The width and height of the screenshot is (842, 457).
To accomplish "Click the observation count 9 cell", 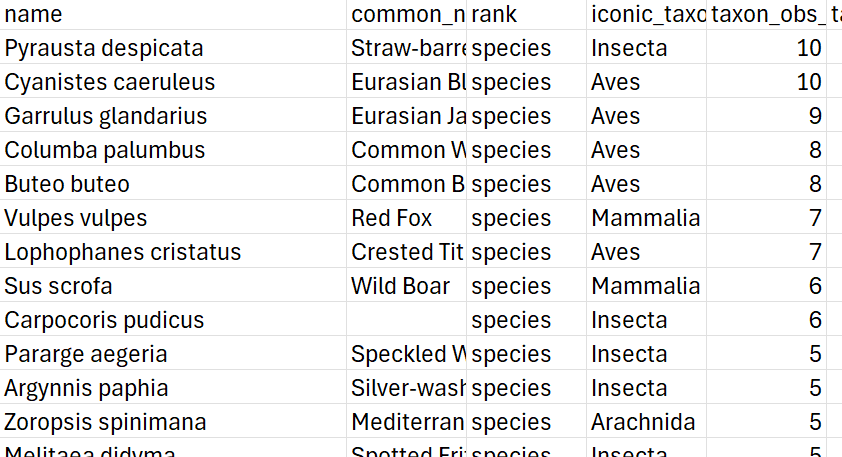I will point(767,116).
